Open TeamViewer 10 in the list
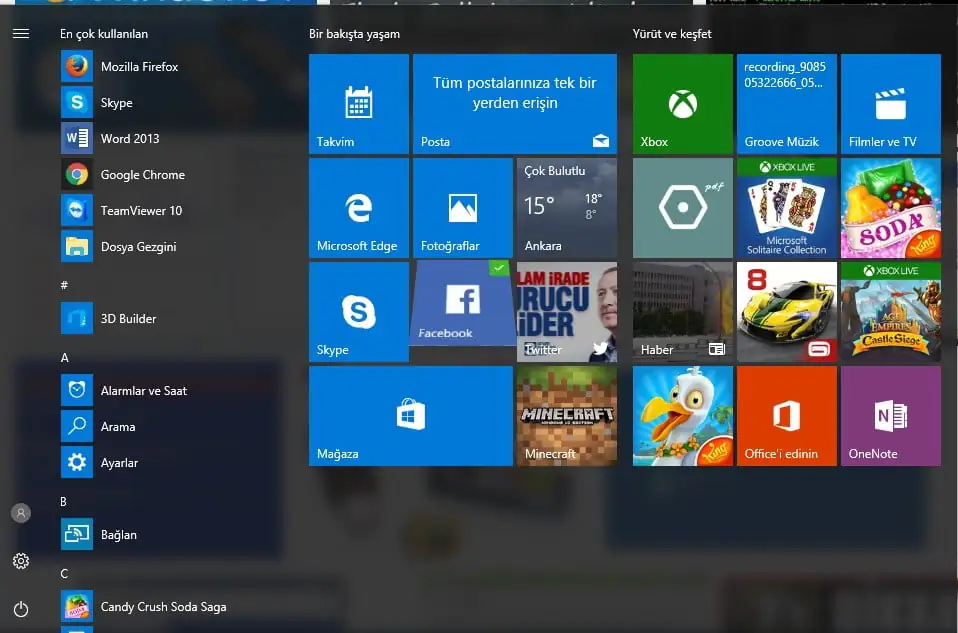This screenshot has width=958, height=633. [141, 211]
